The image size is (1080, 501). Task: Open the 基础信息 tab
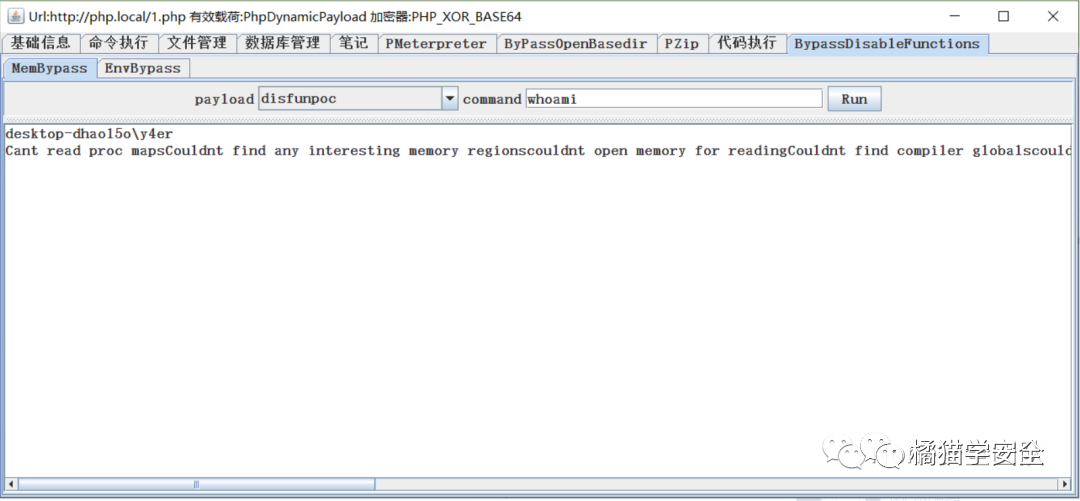point(41,43)
